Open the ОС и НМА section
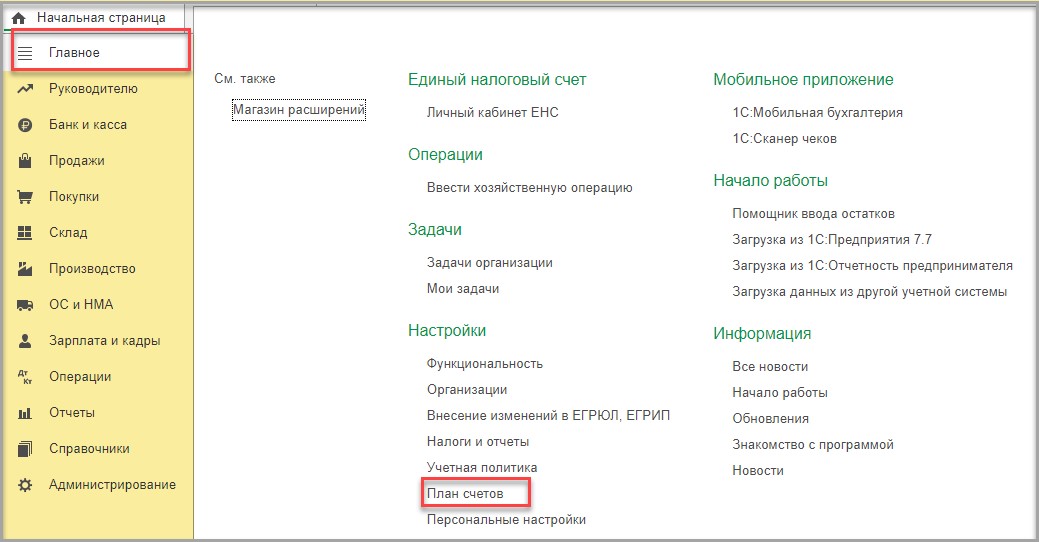Viewport: 1039px width, 542px height. (x=82, y=304)
